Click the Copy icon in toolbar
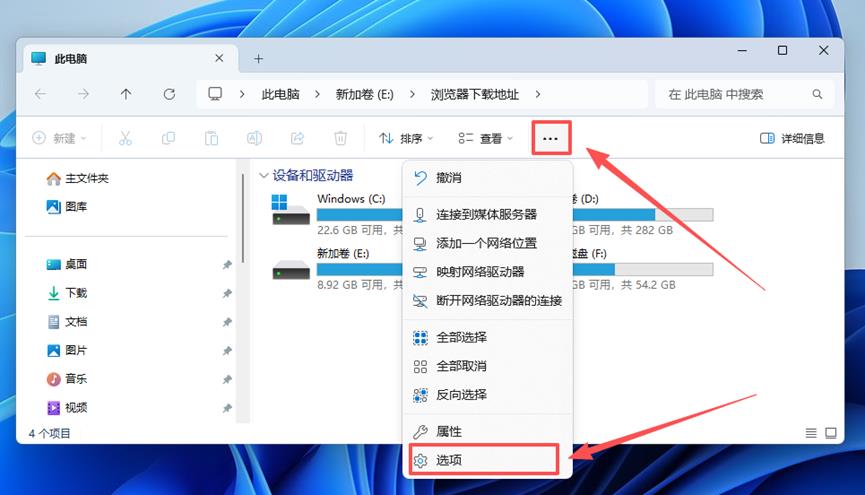865x495 pixels. click(x=168, y=138)
